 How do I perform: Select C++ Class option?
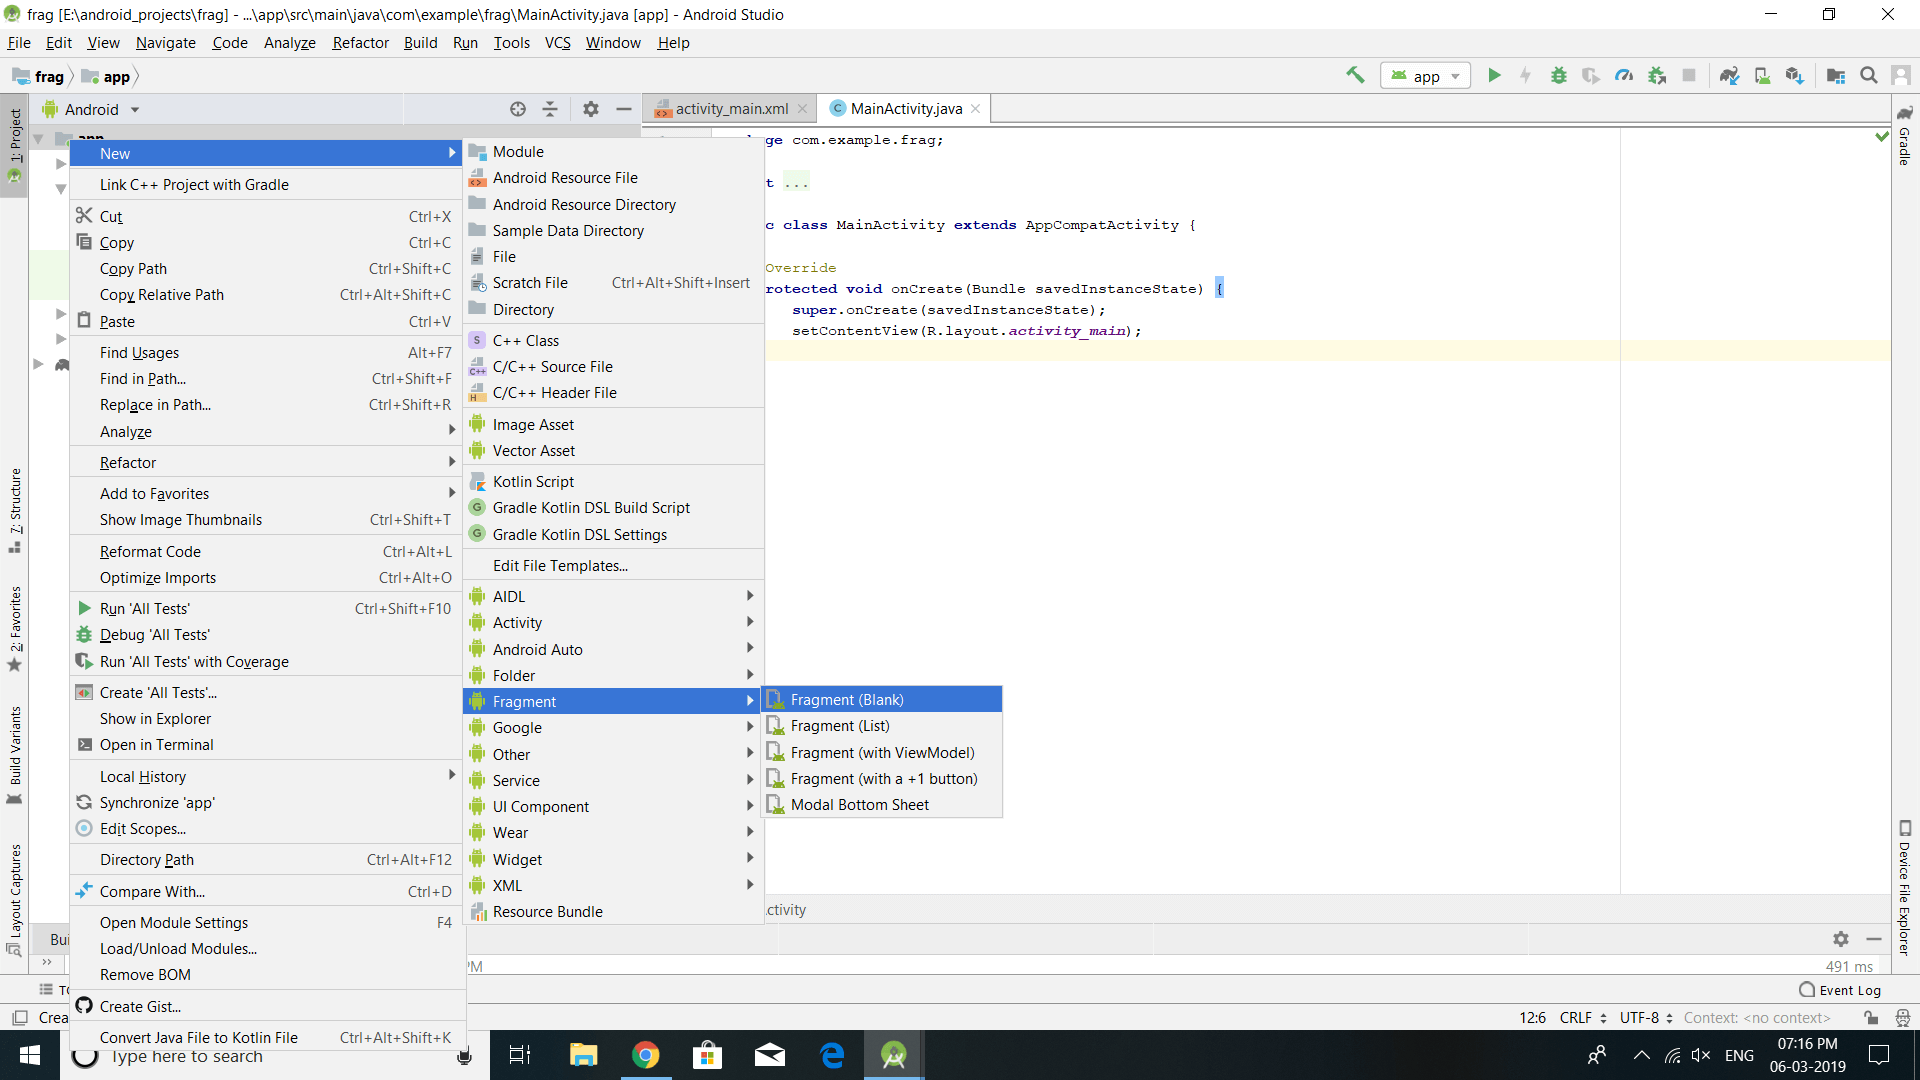coord(612,340)
